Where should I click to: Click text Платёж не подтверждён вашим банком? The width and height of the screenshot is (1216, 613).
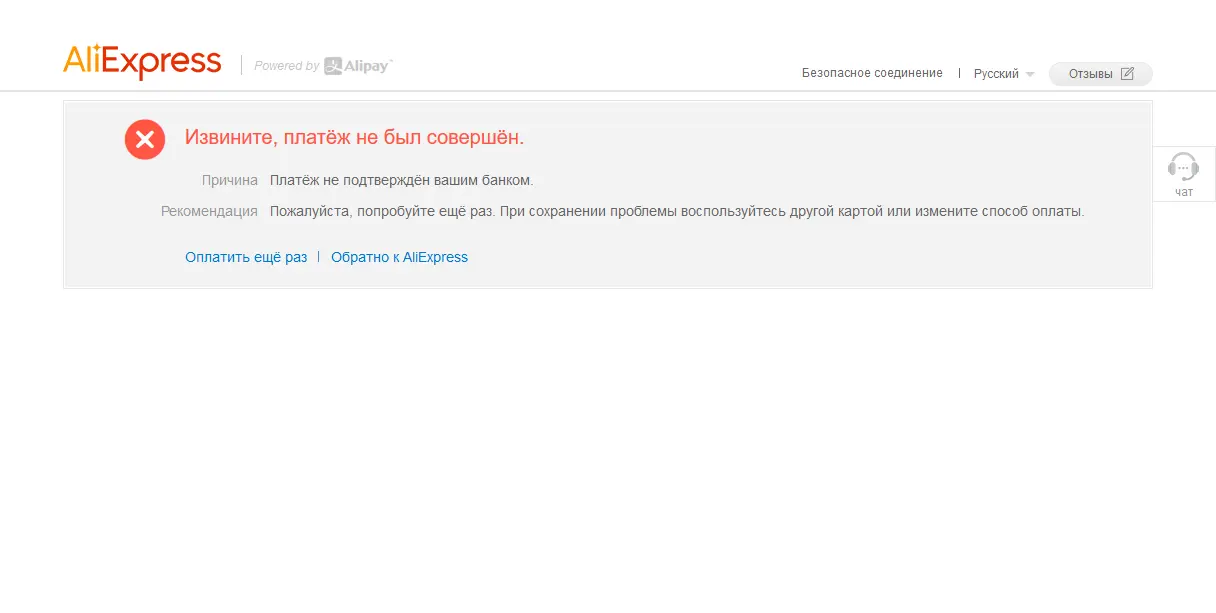coord(401,181)
